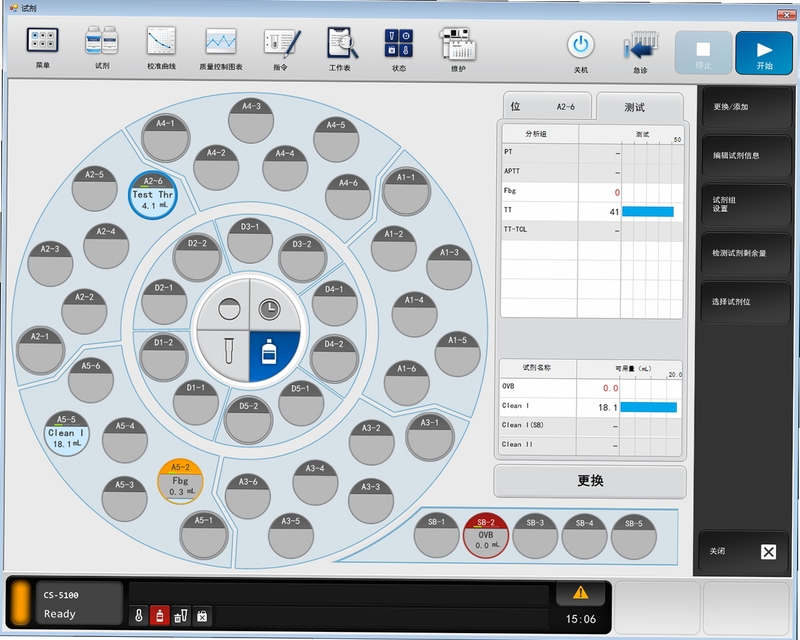The image size is (800, 640).
Task: Click the 急诊 emergency sample icon
Action: pos(640,46)
